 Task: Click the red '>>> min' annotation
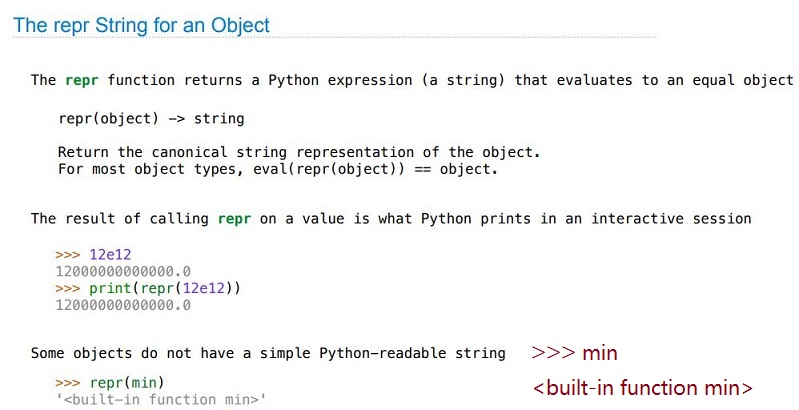574,353
